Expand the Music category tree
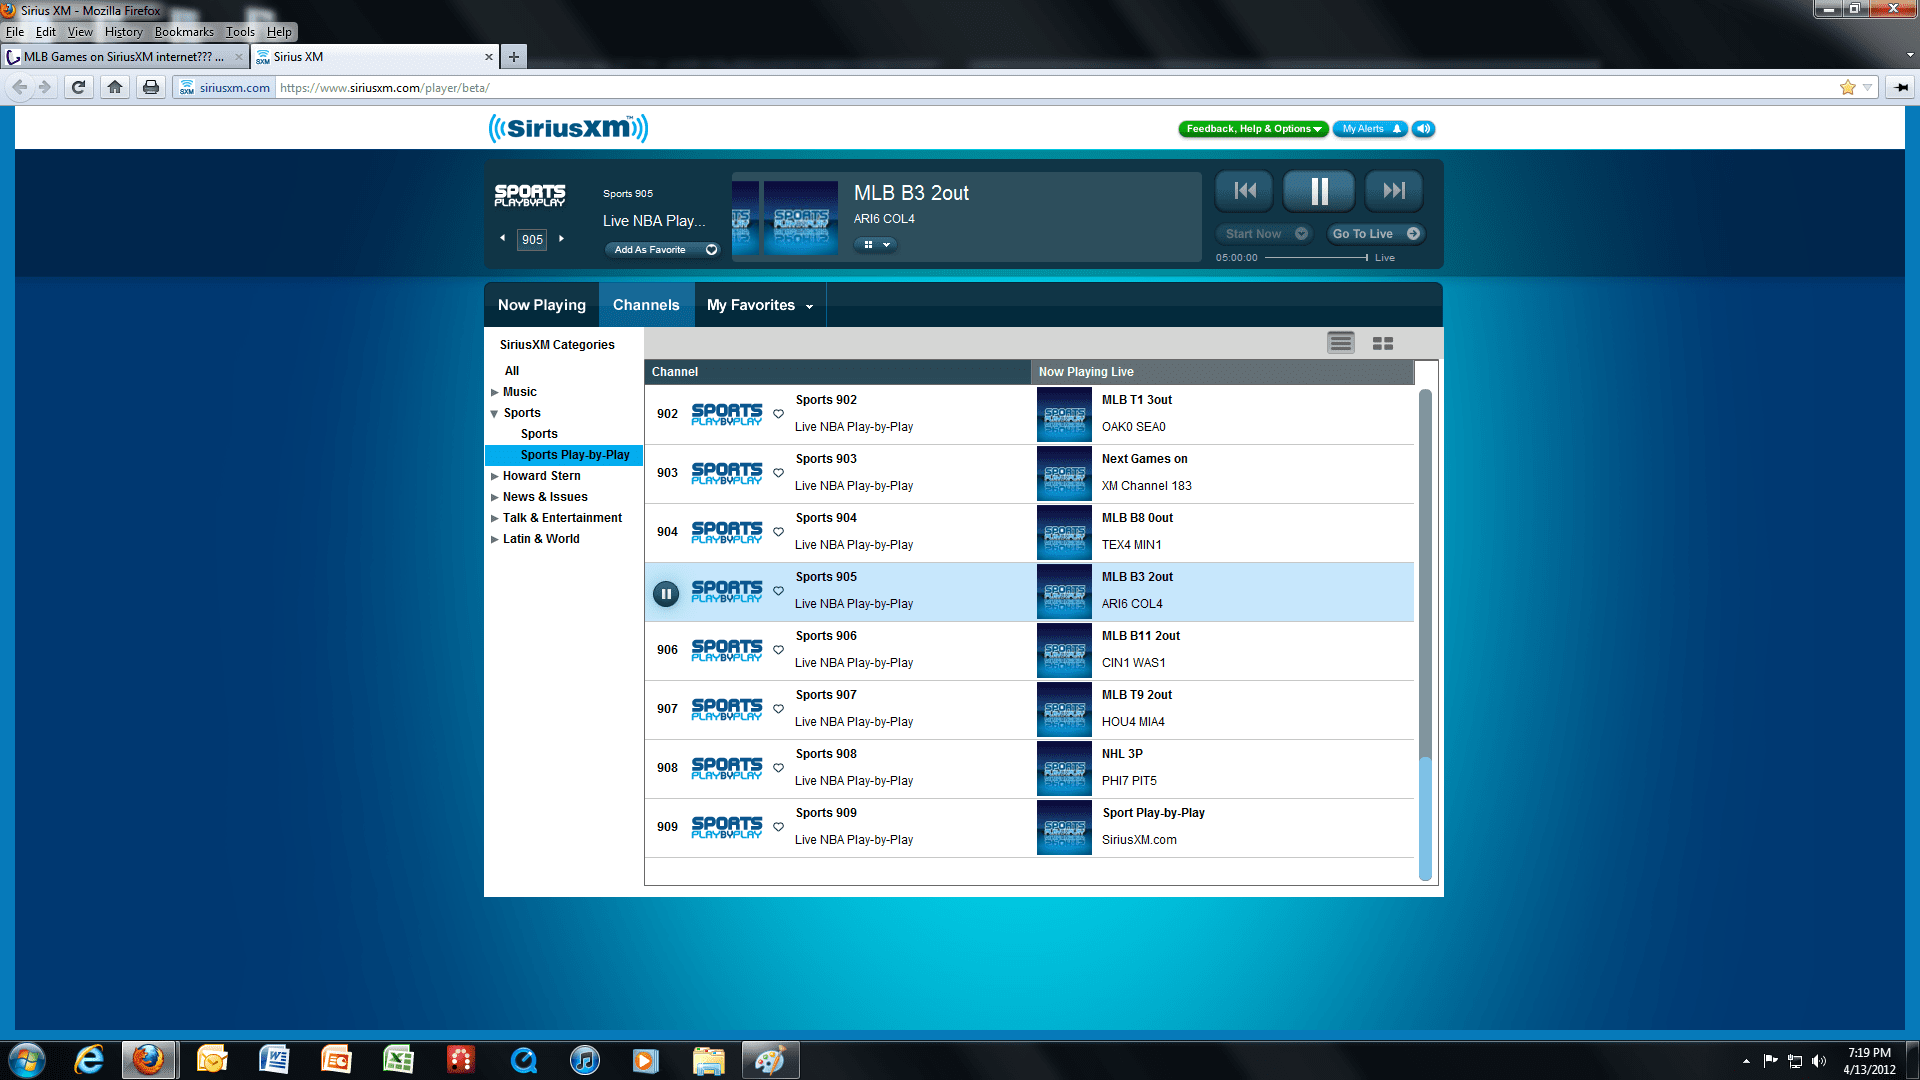This screenshot has width=1920, height=1080. point(495,392)
